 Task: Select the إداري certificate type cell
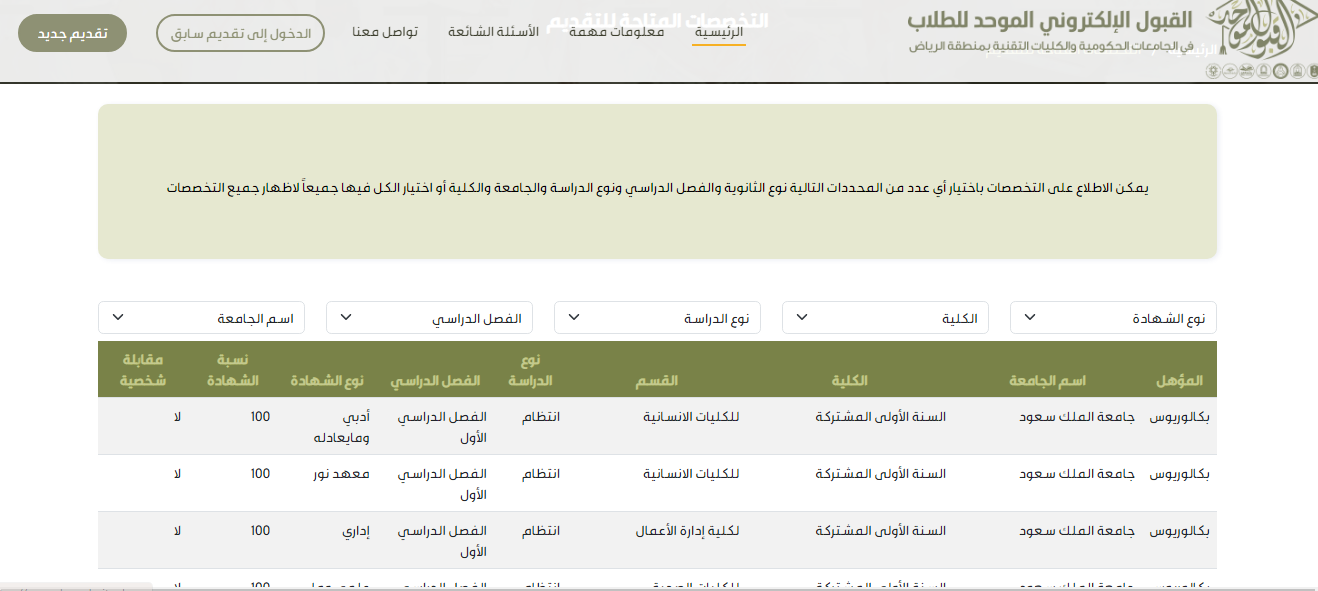point(357,531)
